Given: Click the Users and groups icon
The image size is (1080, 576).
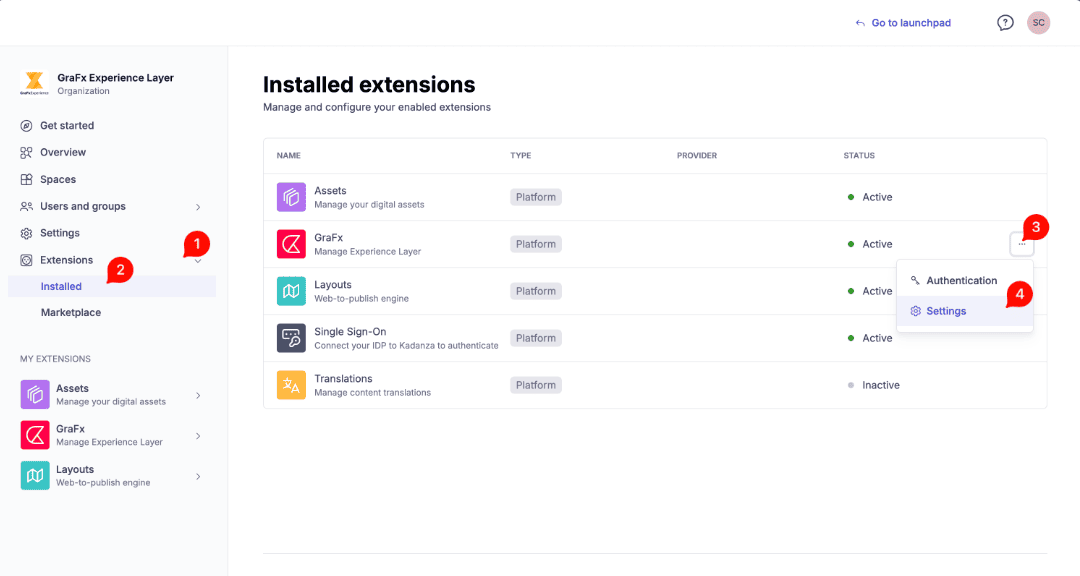Looking at the screenshot, I should 26,206.
